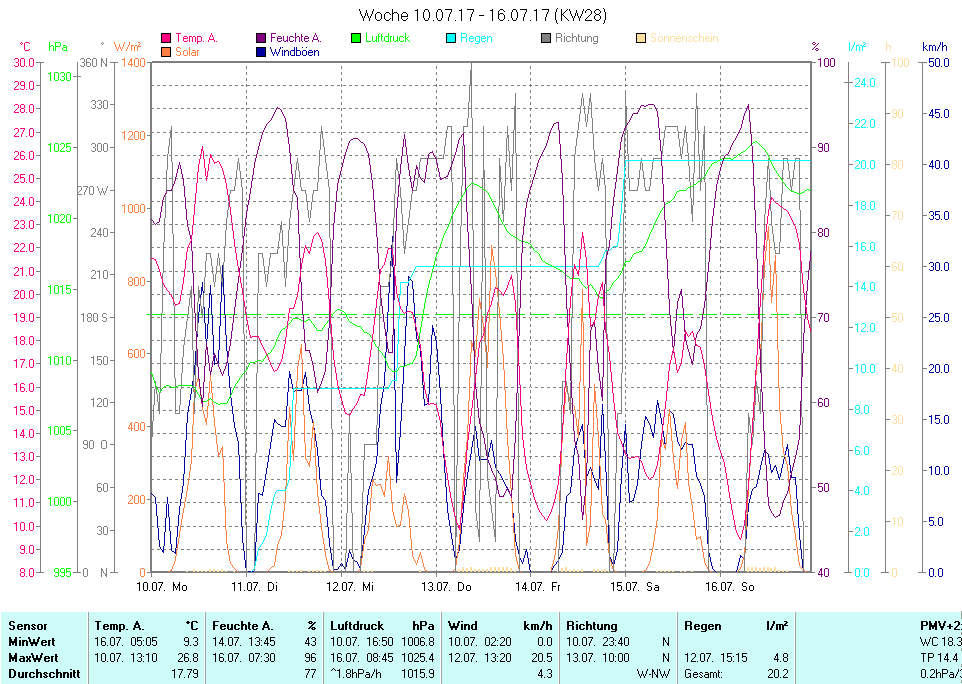Select the 'Feuchte A.' legend label

click(x=296, y=38)
